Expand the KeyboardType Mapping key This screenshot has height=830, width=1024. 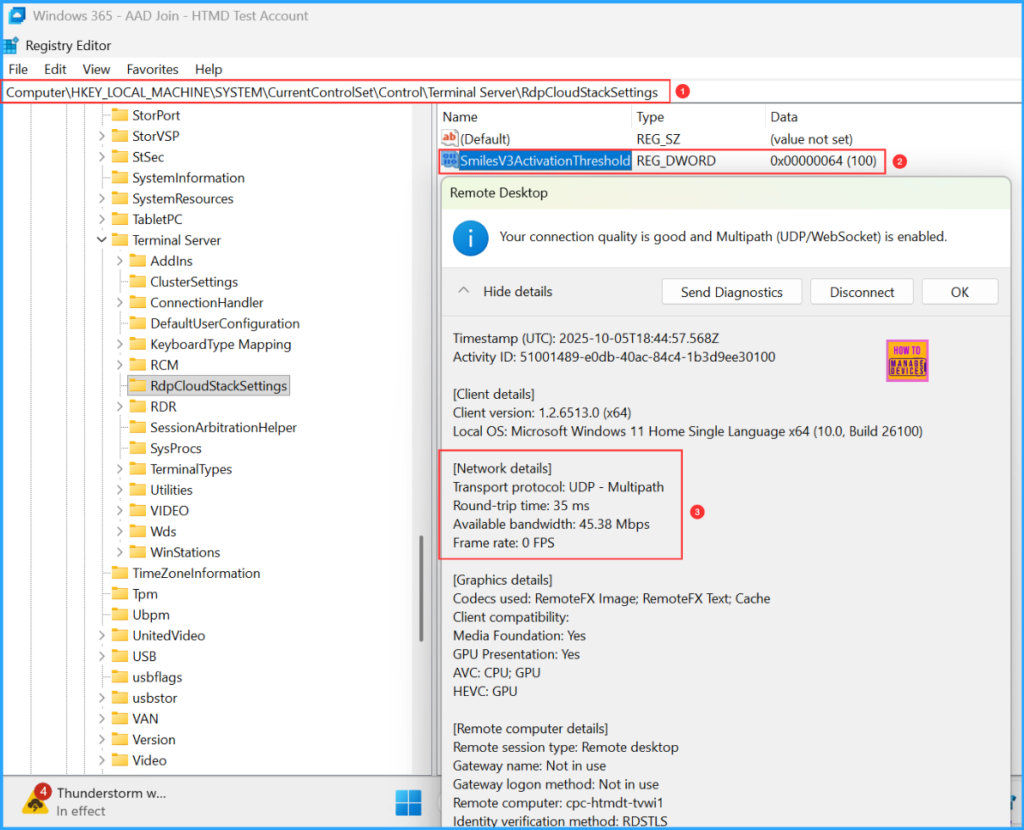[119, 344]
